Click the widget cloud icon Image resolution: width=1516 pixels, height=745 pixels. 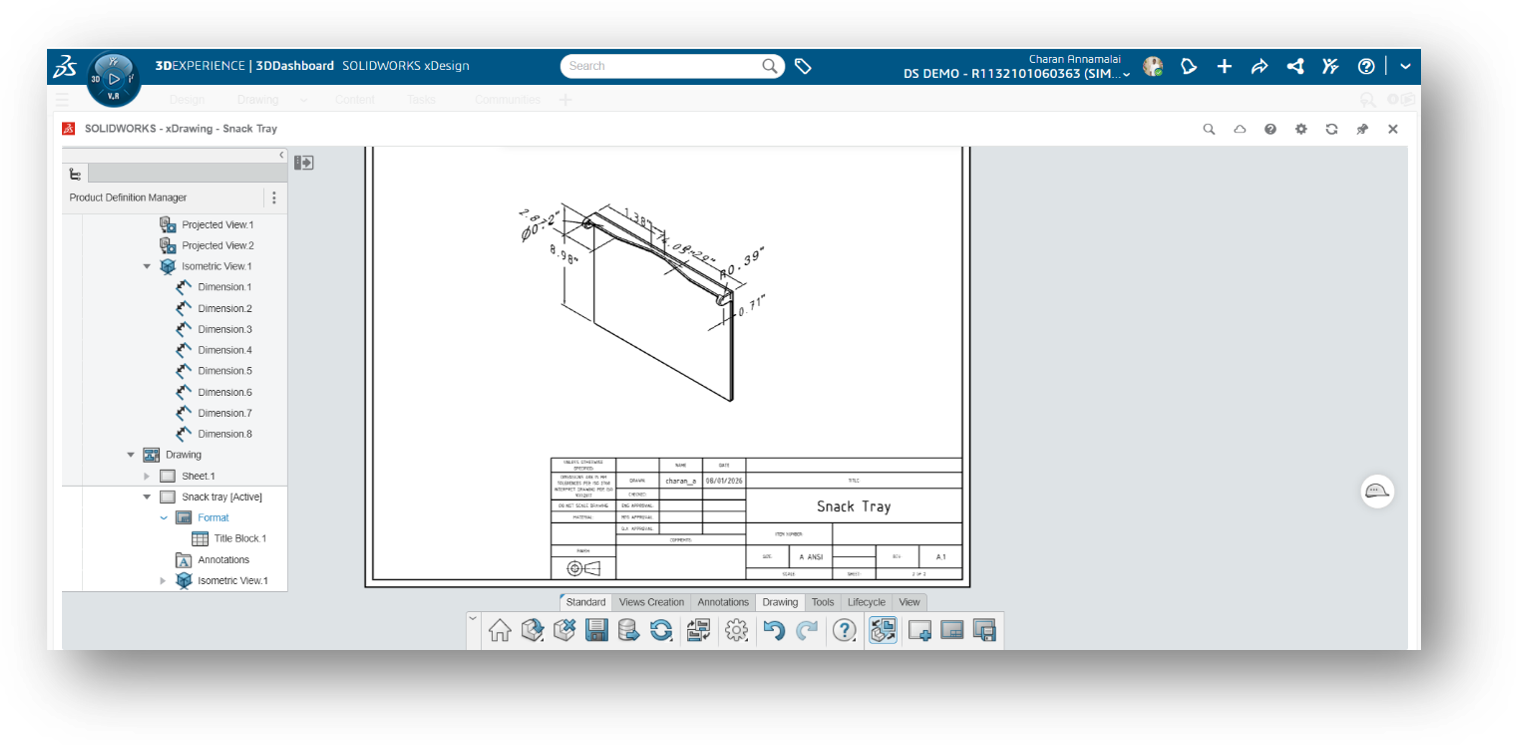pos(1240,129)
